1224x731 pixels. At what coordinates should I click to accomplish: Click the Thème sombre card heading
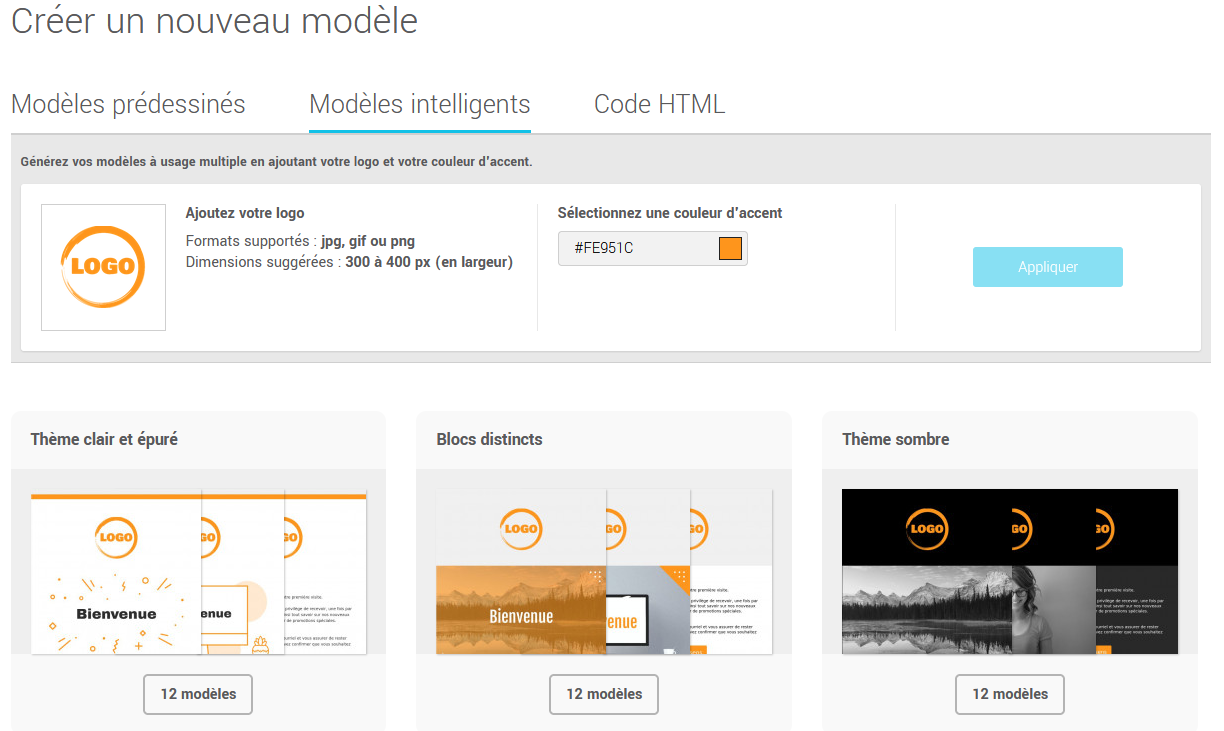point(895,439)
